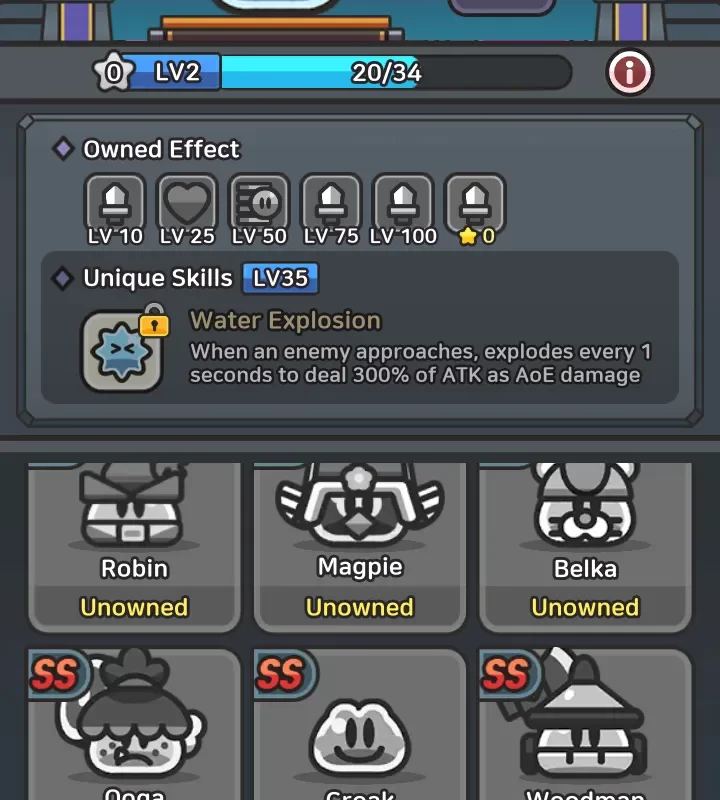Tap the LV2 level label
This screenshot has height=800, width=720.
pos(177,72)
